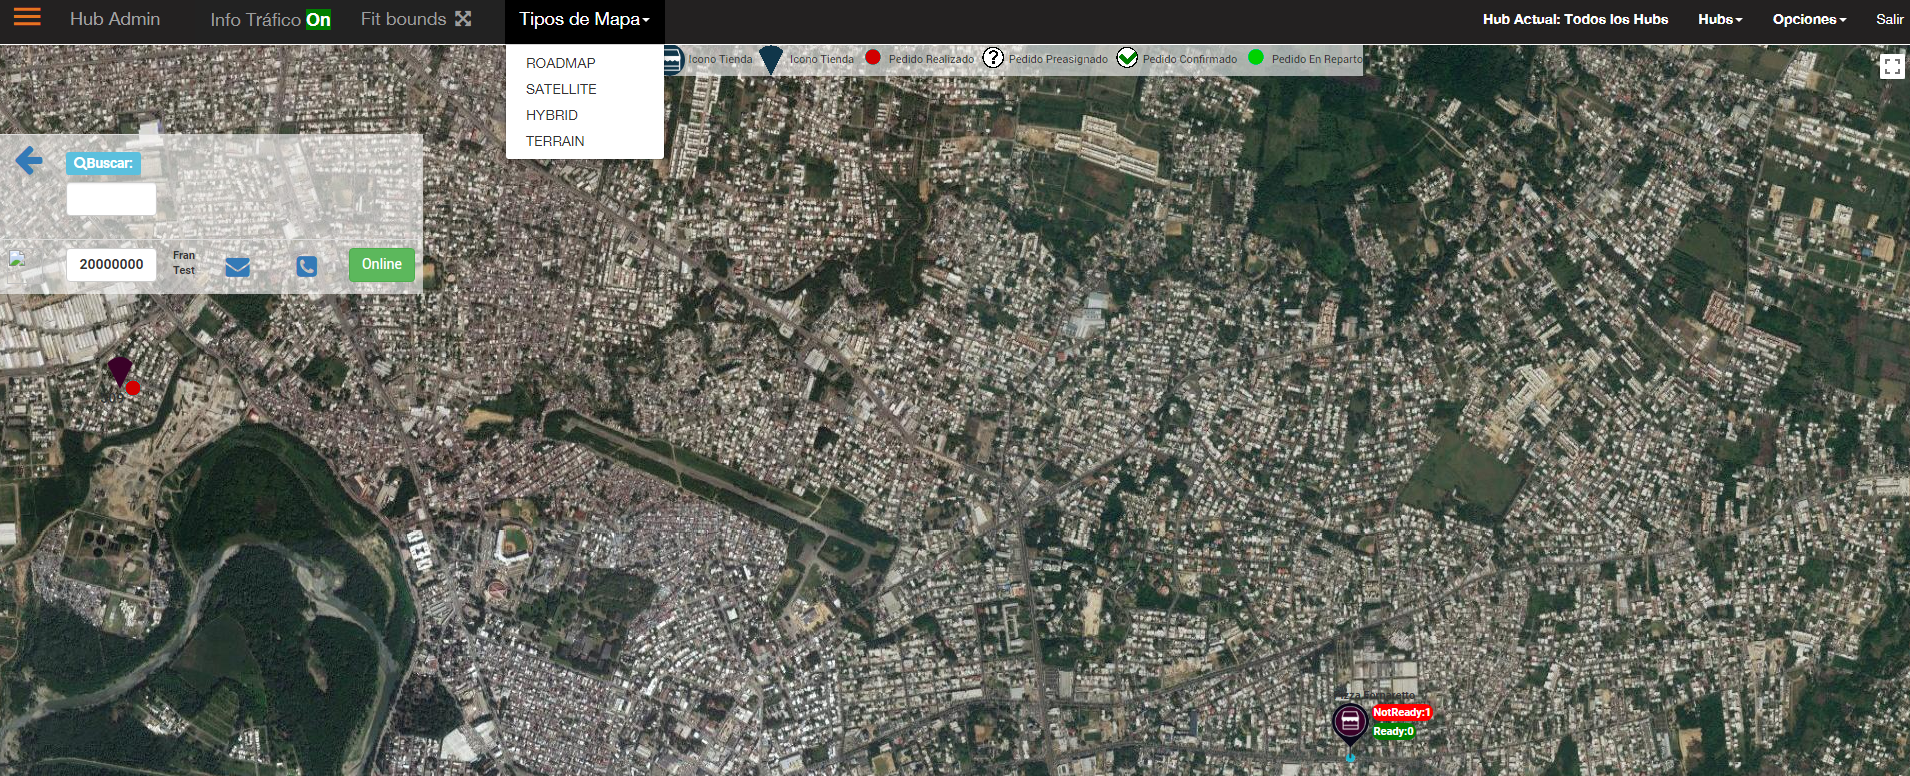Click the Hub Admin link
The image size is (1910, 776).
(x=115, y=19)
